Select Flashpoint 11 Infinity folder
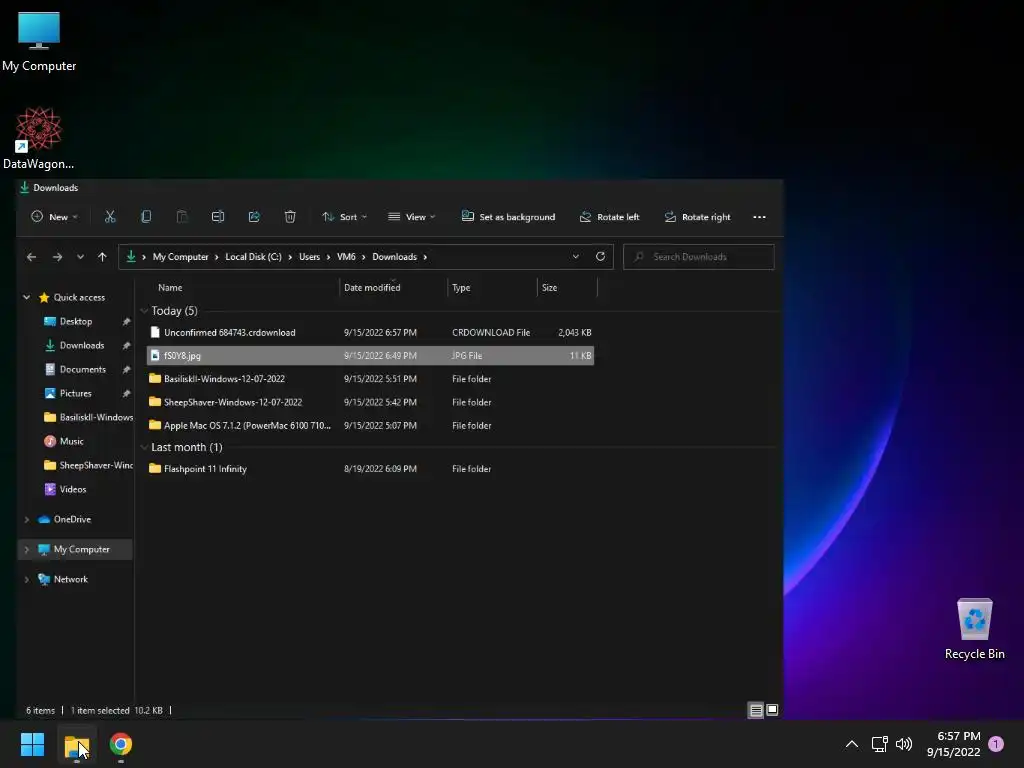This screenshot has width=1024, height=768. click(x=370, y=469)
